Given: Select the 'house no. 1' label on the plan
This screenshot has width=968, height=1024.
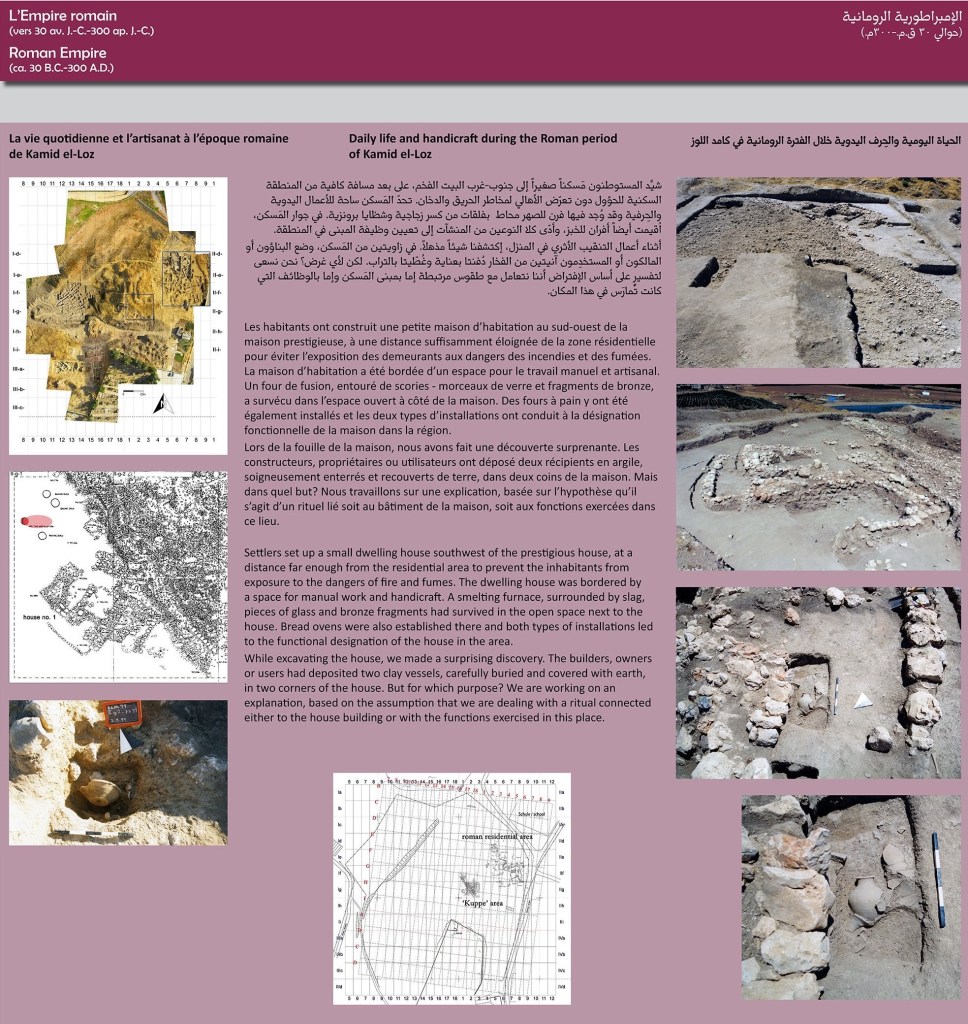Looking at the screenshot, I should (38, 617).
